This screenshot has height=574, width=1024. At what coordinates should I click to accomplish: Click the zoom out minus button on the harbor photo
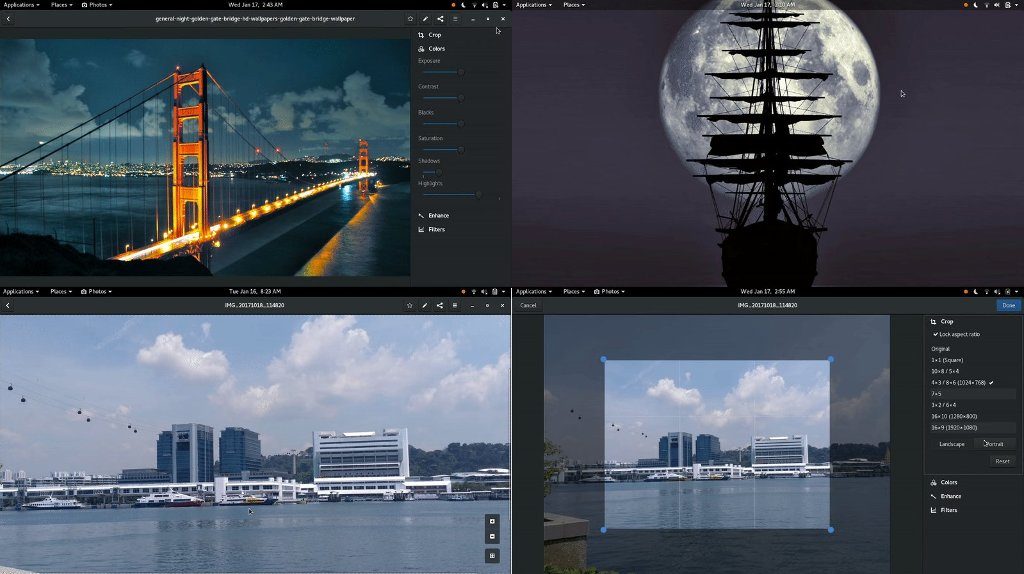[492, 537]
